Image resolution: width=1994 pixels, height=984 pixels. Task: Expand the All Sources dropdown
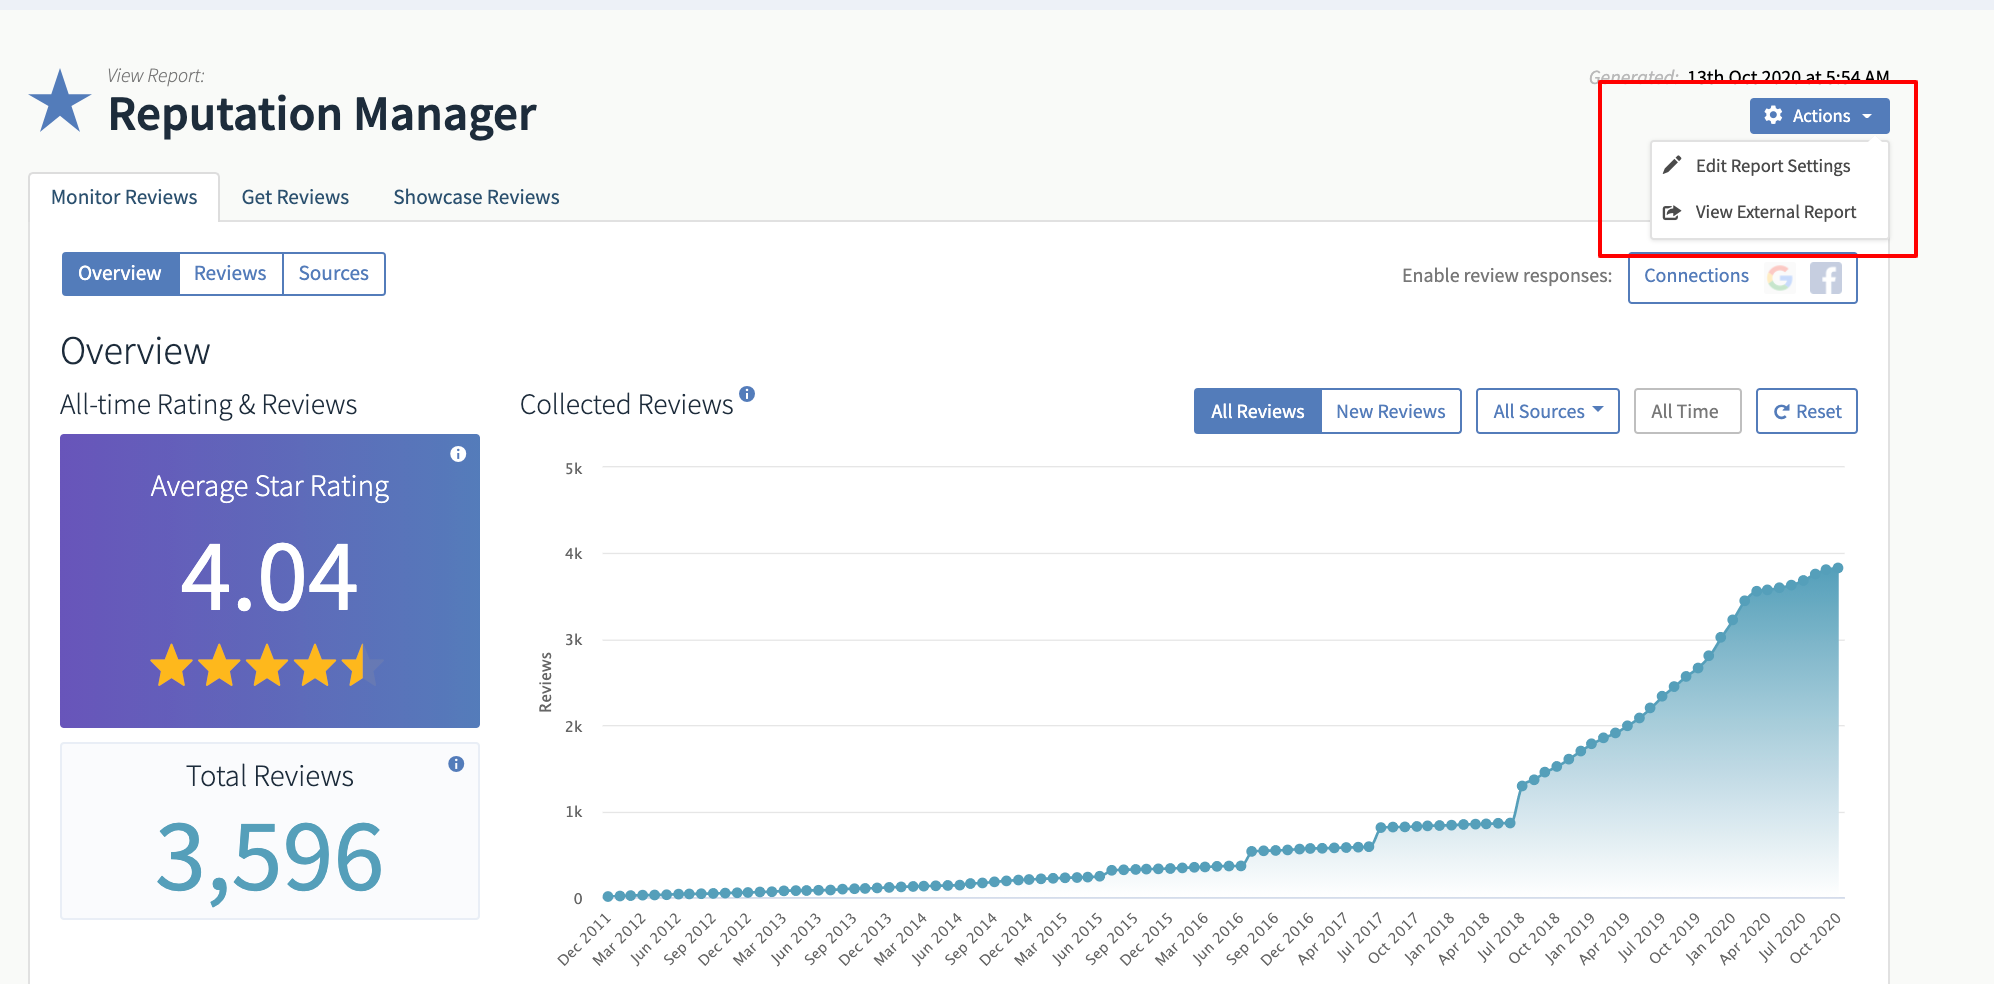1546,410
